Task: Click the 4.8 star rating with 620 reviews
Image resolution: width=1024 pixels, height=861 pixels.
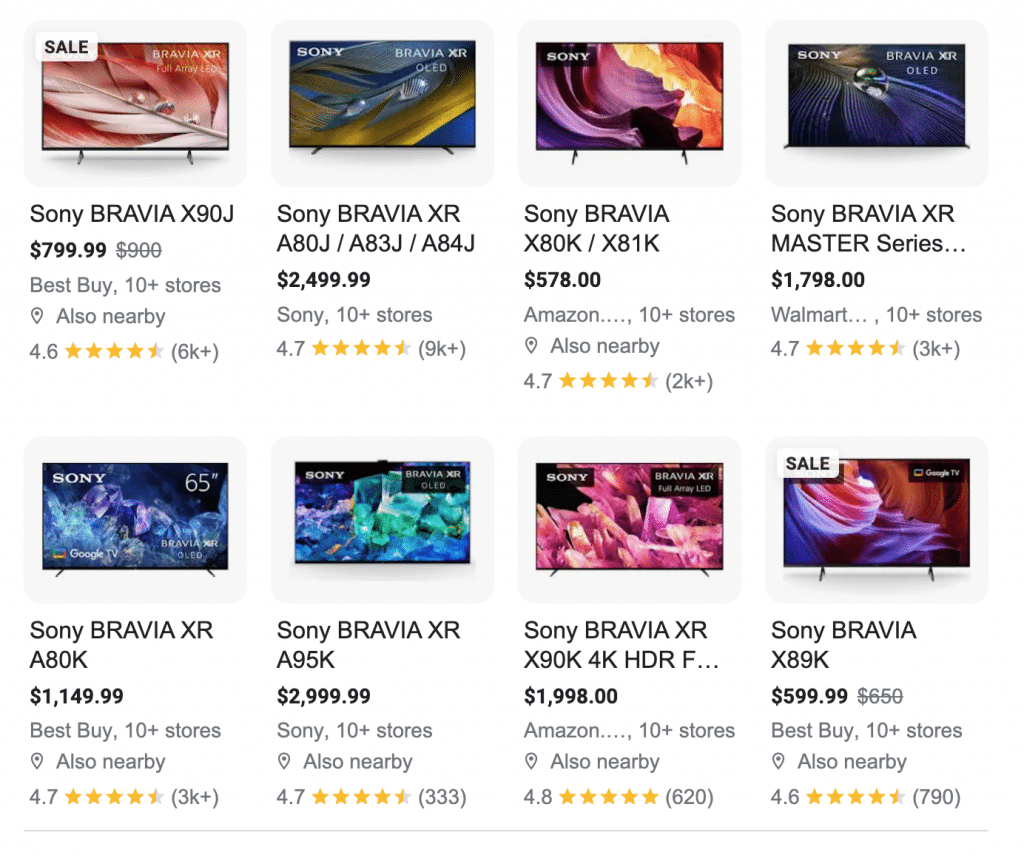Action: [618, 797]
